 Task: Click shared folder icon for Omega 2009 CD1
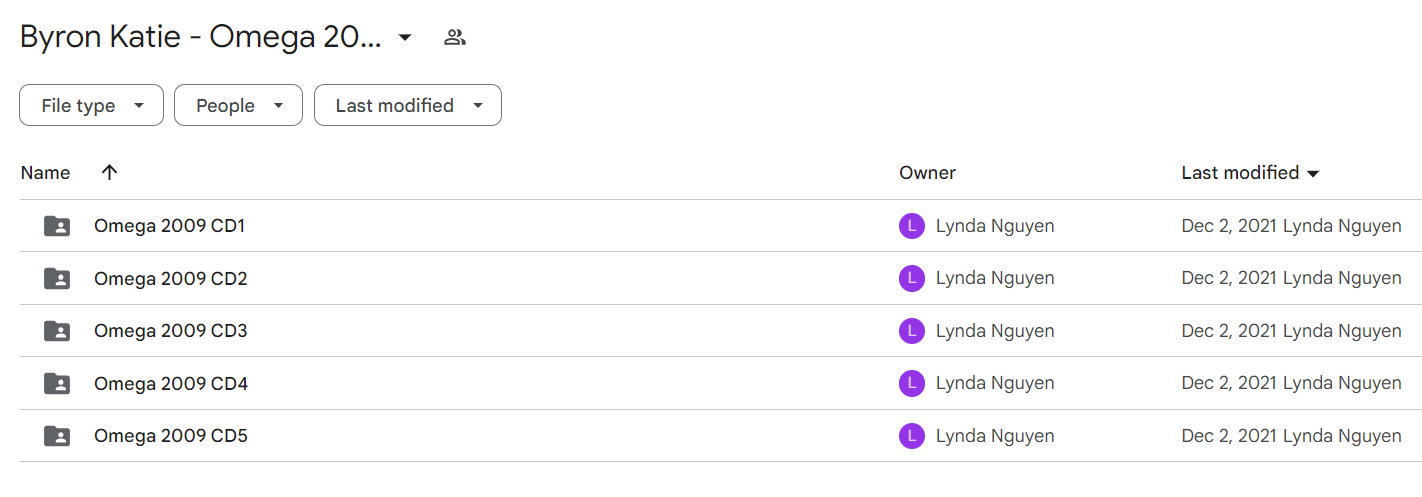click(x=57, y=226)
